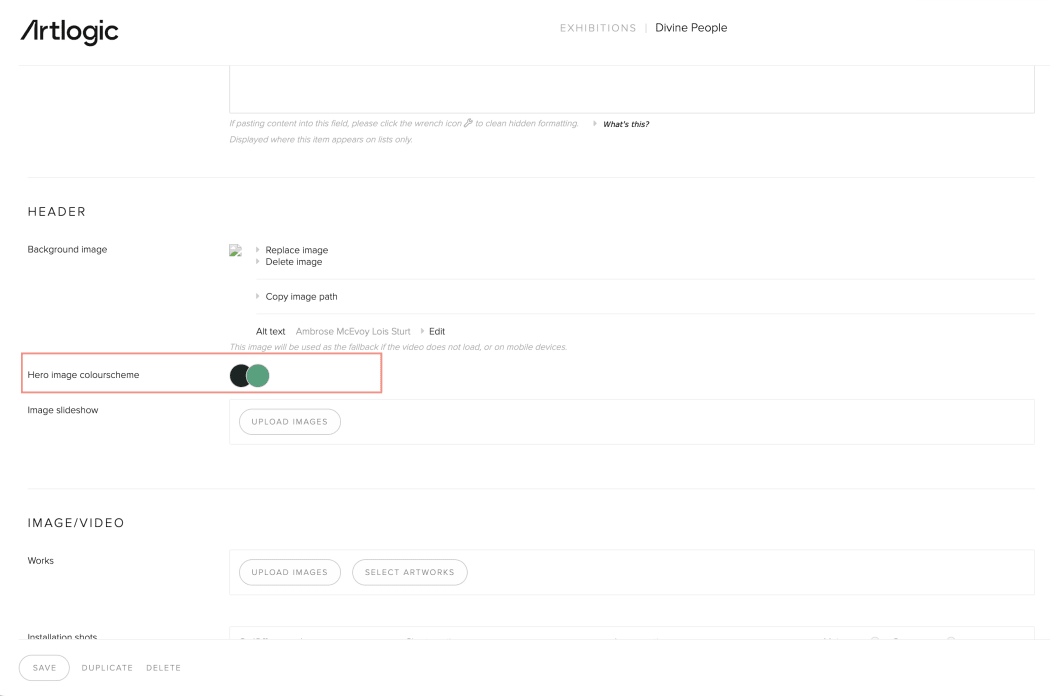Click the disclosure arrow beside Delete image
The width and height of the screenshot is (1050, 696).
pos(258,261)
